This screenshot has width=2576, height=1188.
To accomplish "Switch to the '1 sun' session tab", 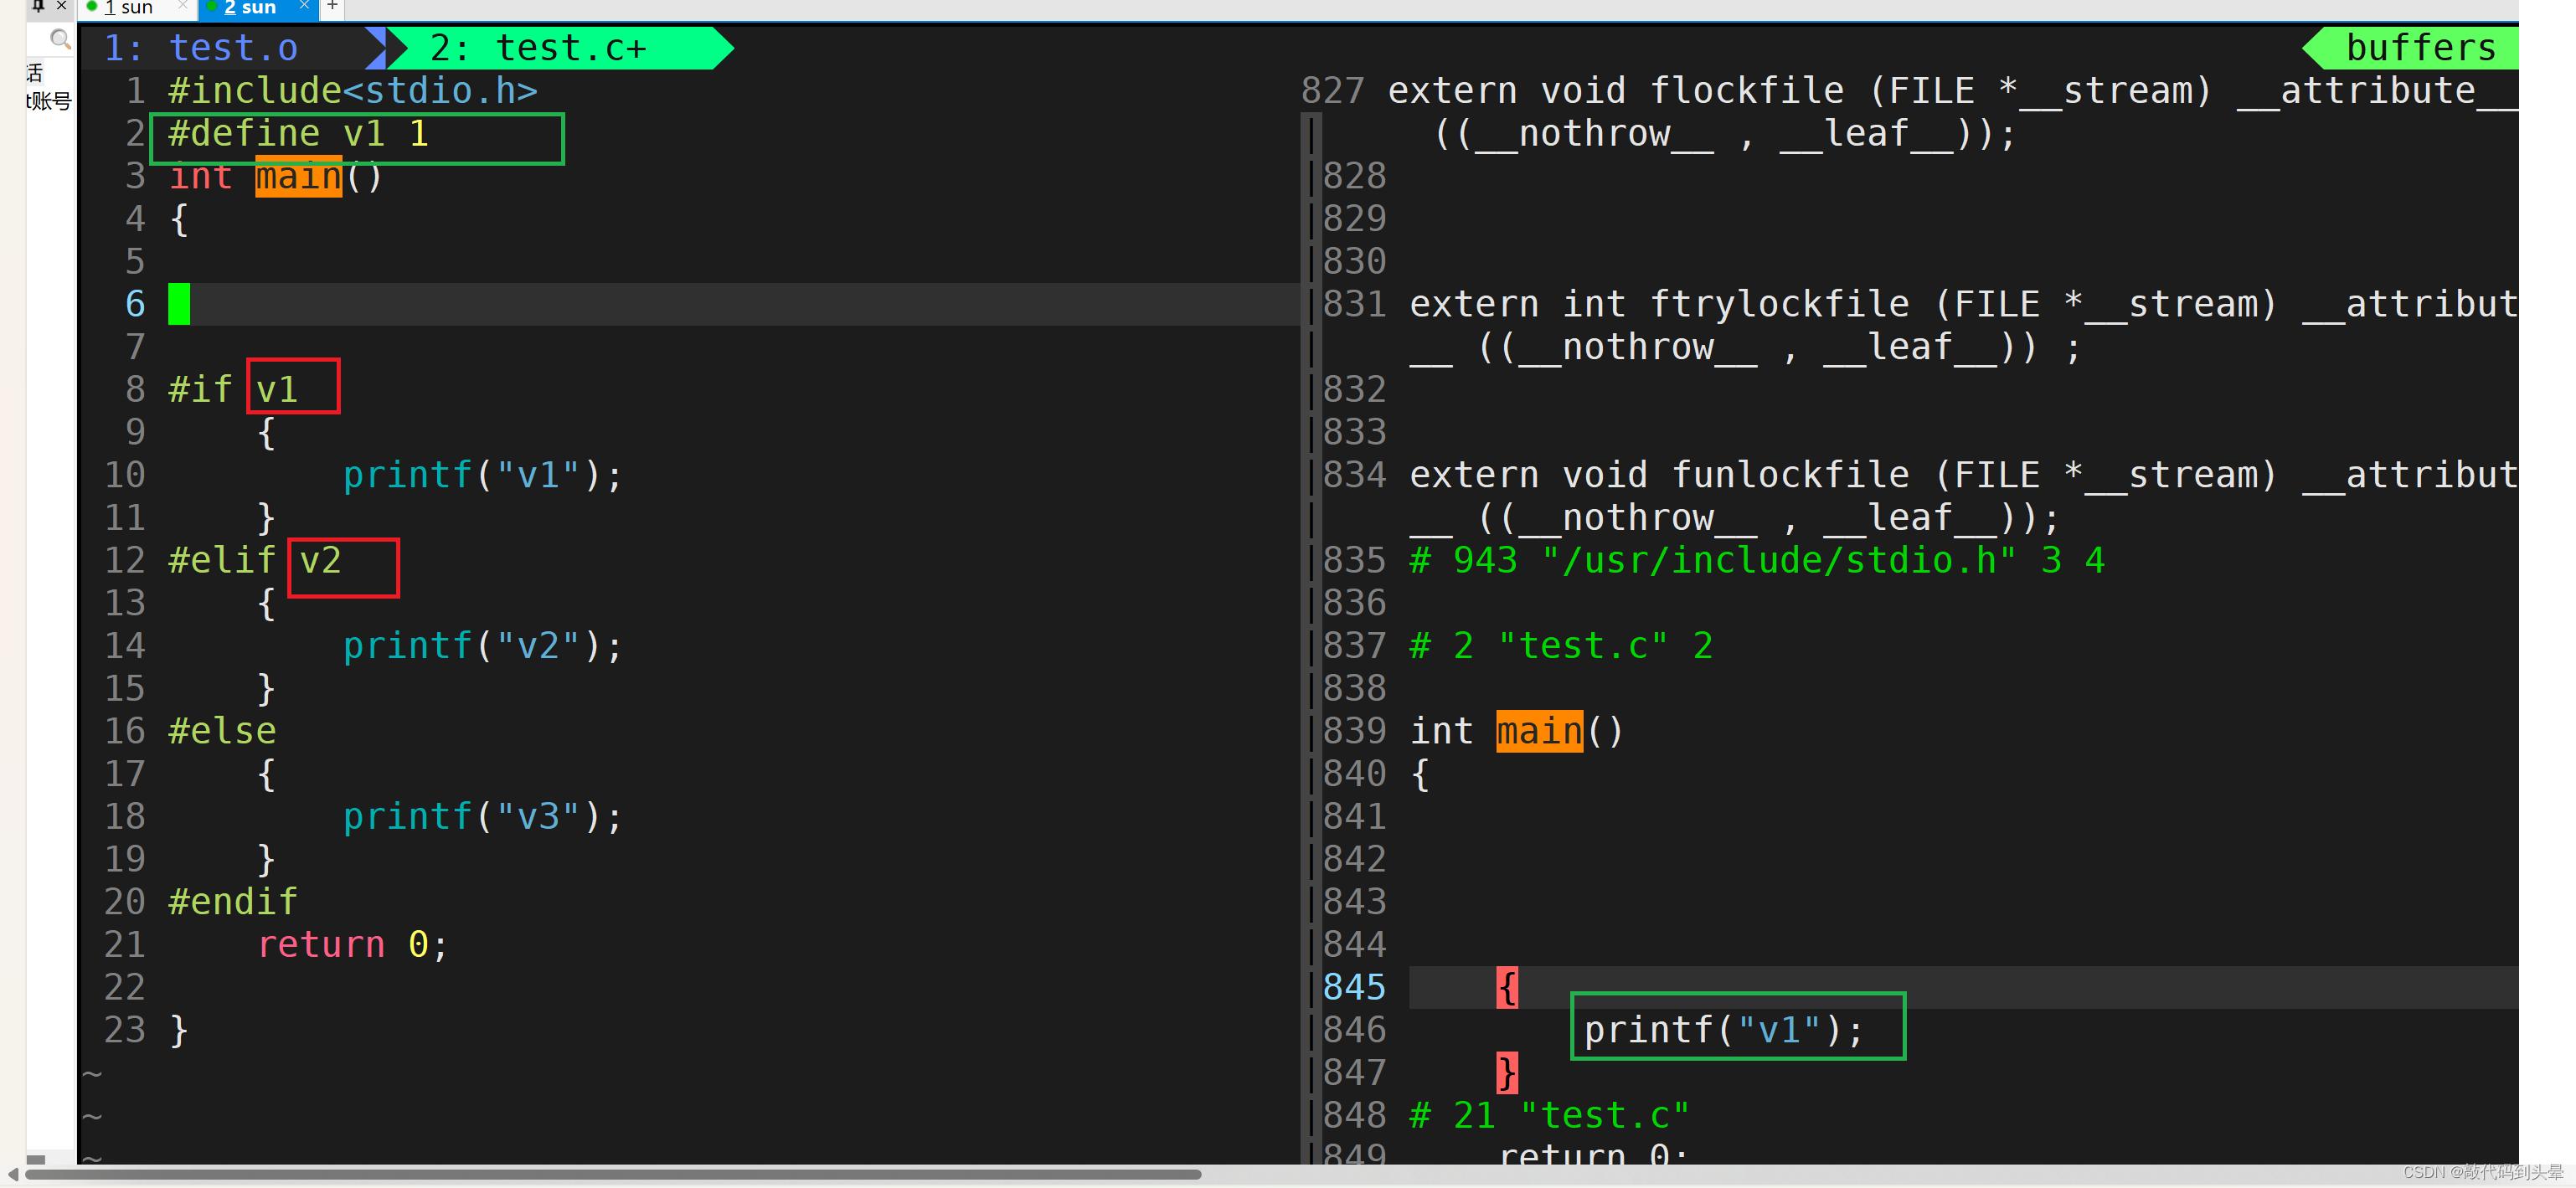I will 128,8.
